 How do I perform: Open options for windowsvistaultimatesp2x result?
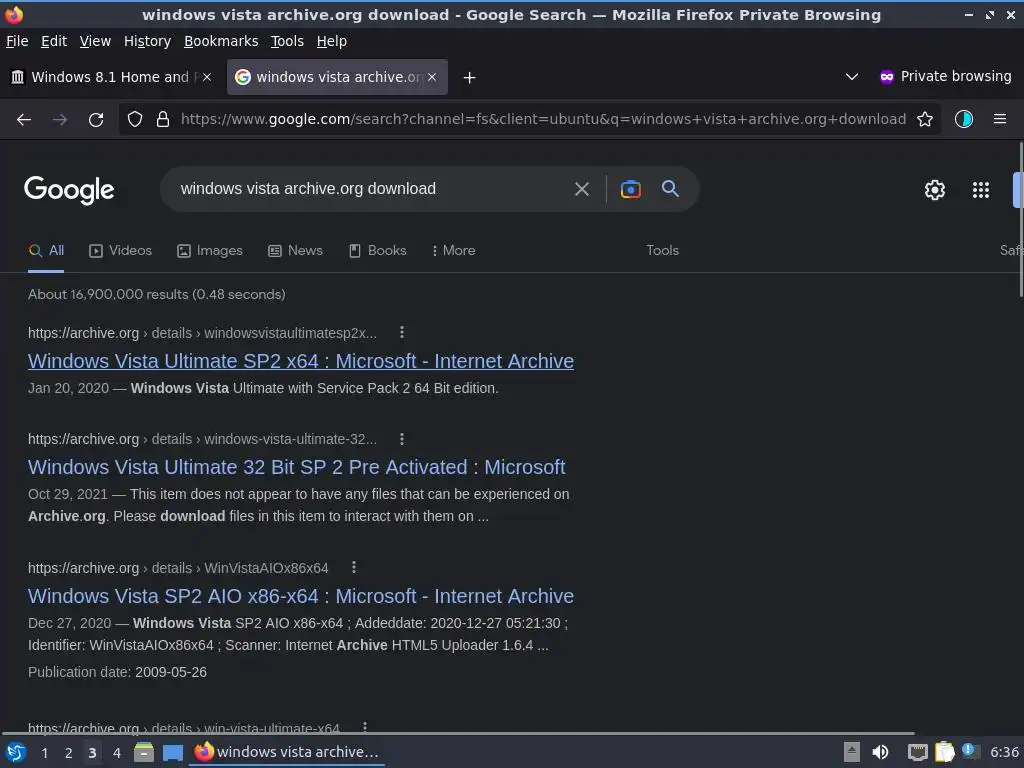[402, 332]
